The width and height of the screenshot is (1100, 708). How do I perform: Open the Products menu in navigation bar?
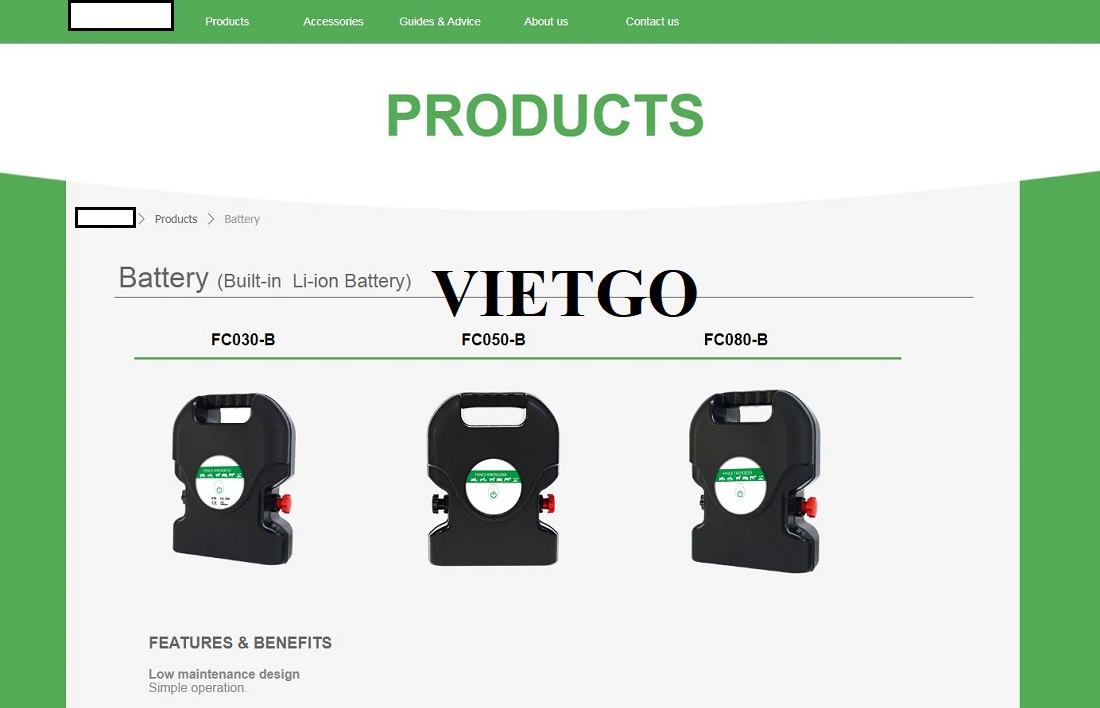tap(227, 22)
